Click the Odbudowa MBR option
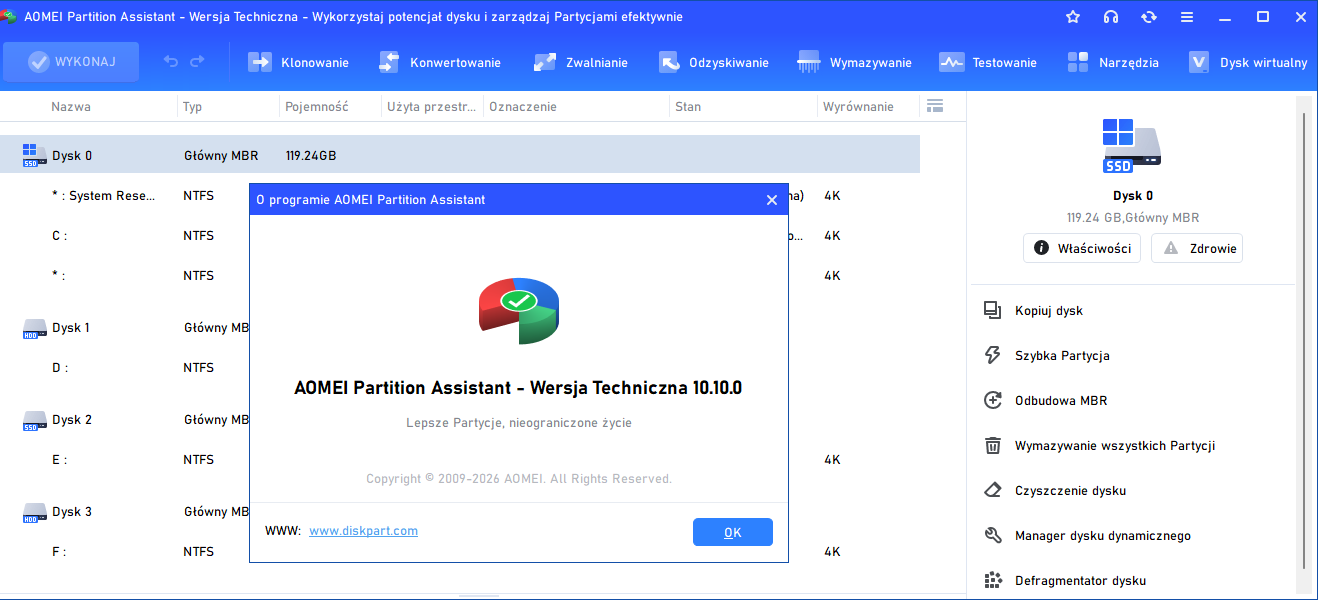 [1045, 401]
